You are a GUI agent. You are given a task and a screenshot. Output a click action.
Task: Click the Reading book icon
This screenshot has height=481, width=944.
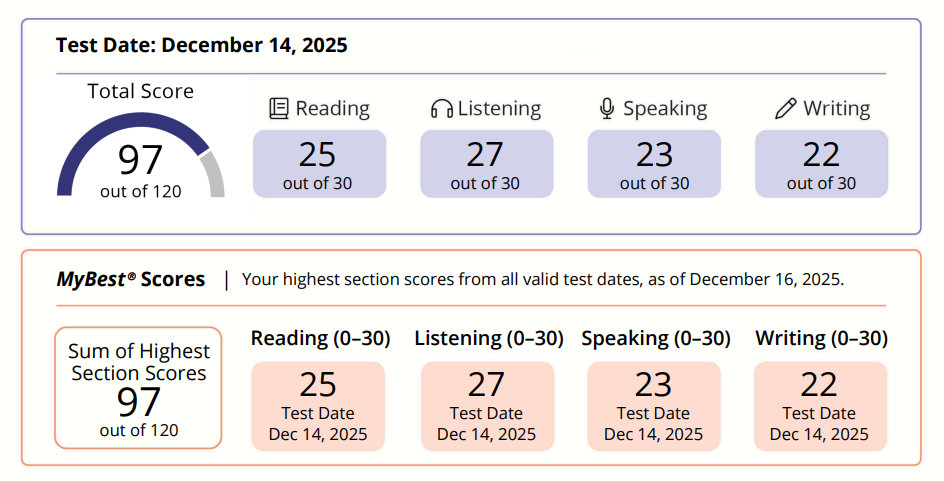279,108
